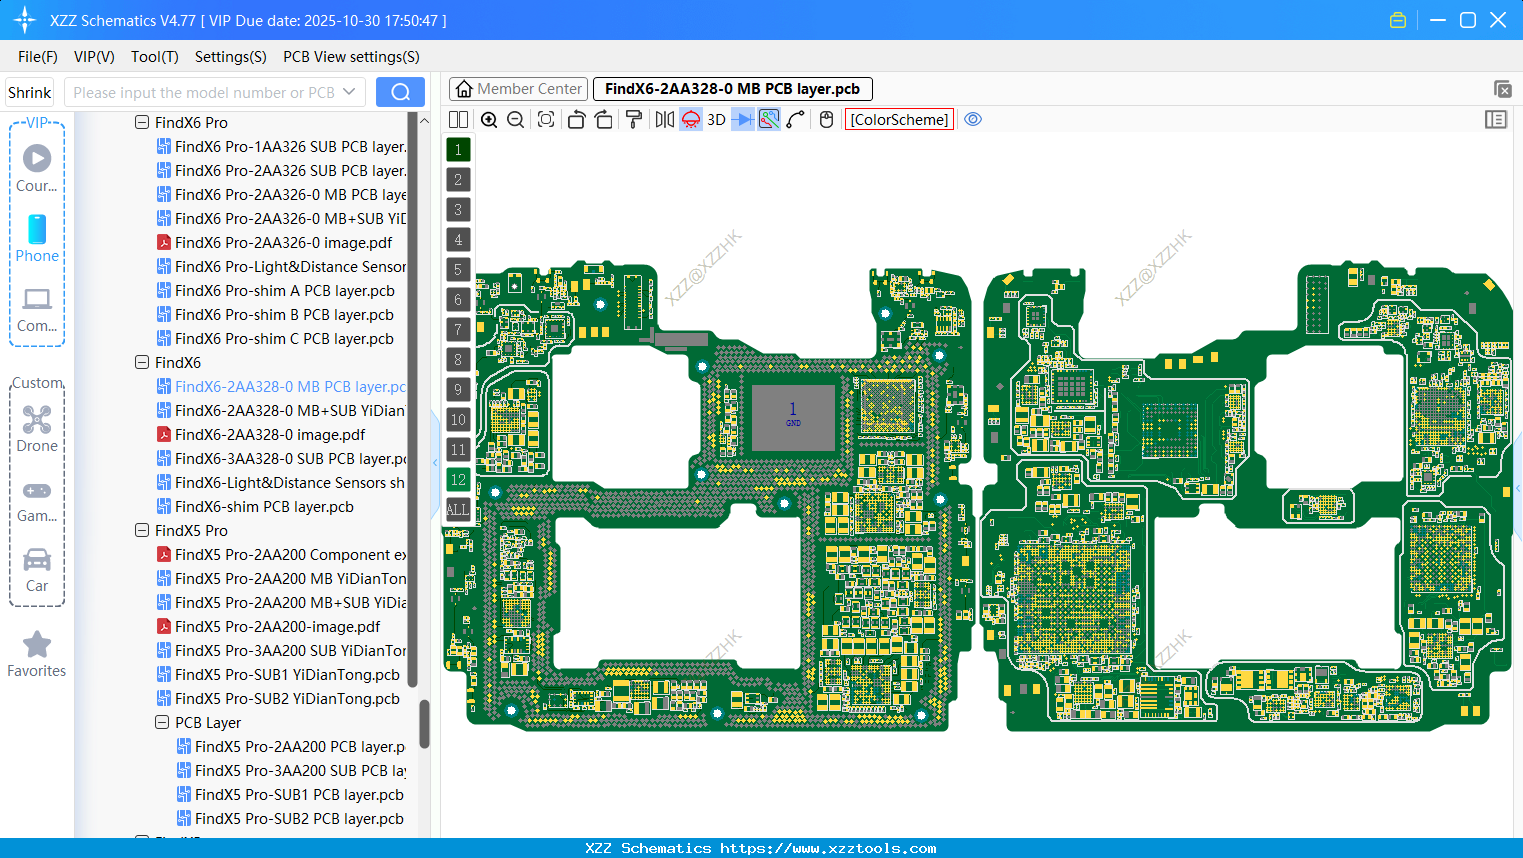Open the PCB View settings(S) menu

coord(351,57)
